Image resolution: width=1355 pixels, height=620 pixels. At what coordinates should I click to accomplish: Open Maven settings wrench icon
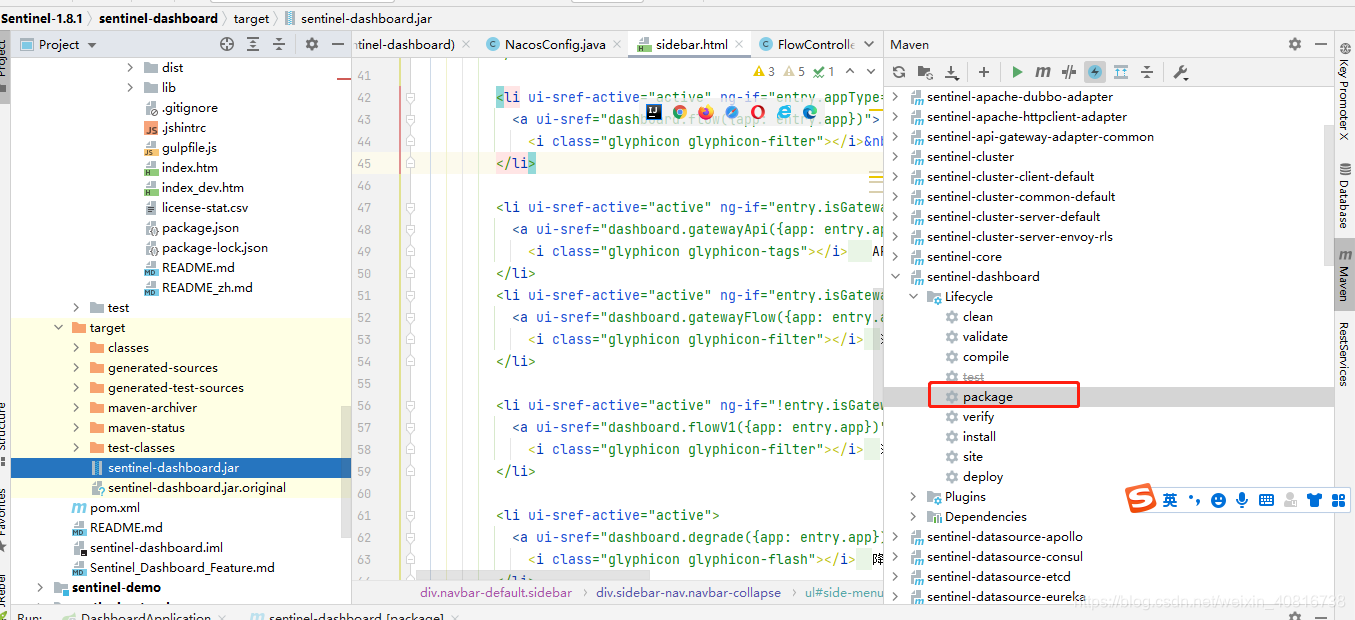click(x=1180, y=72)
